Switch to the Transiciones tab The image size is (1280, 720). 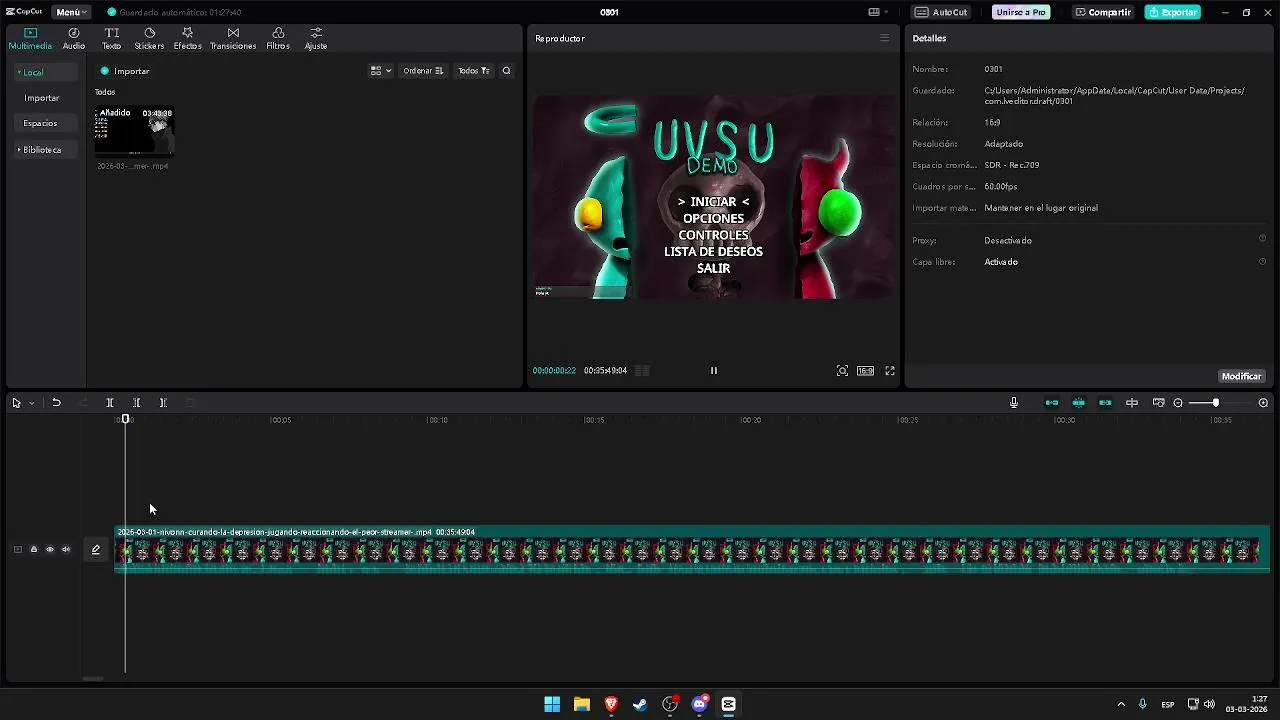(x=233, y=39)
